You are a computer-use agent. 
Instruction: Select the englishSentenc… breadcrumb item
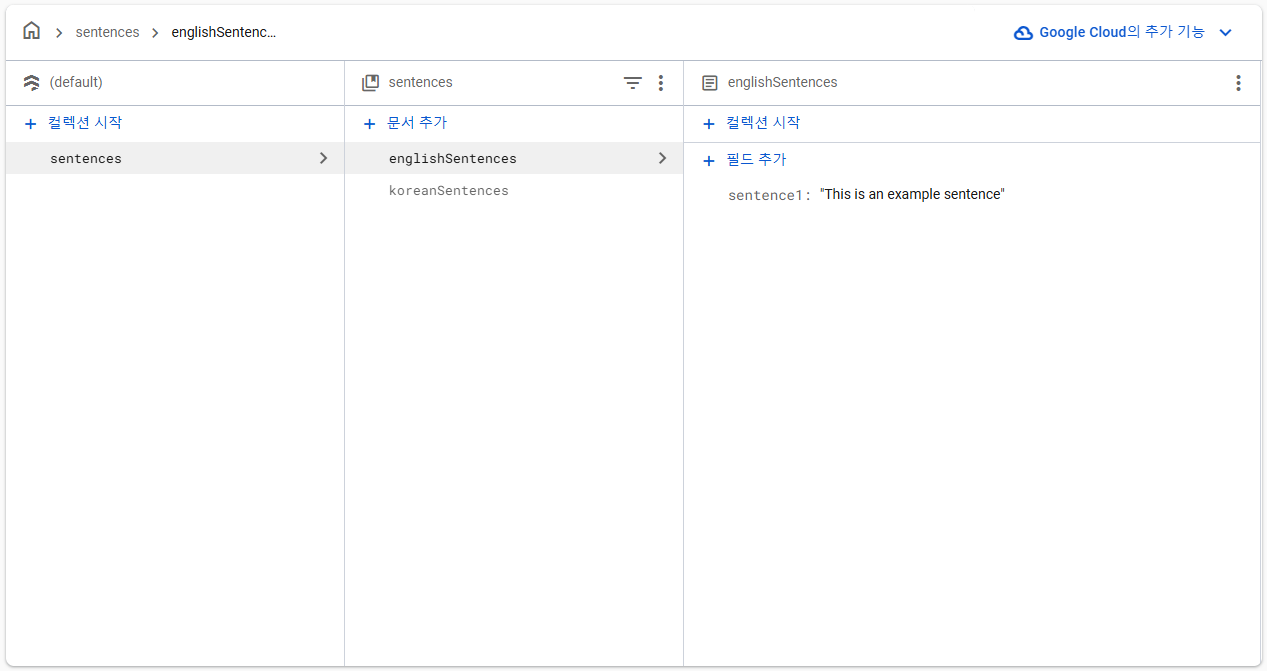(x=223, y=32)
